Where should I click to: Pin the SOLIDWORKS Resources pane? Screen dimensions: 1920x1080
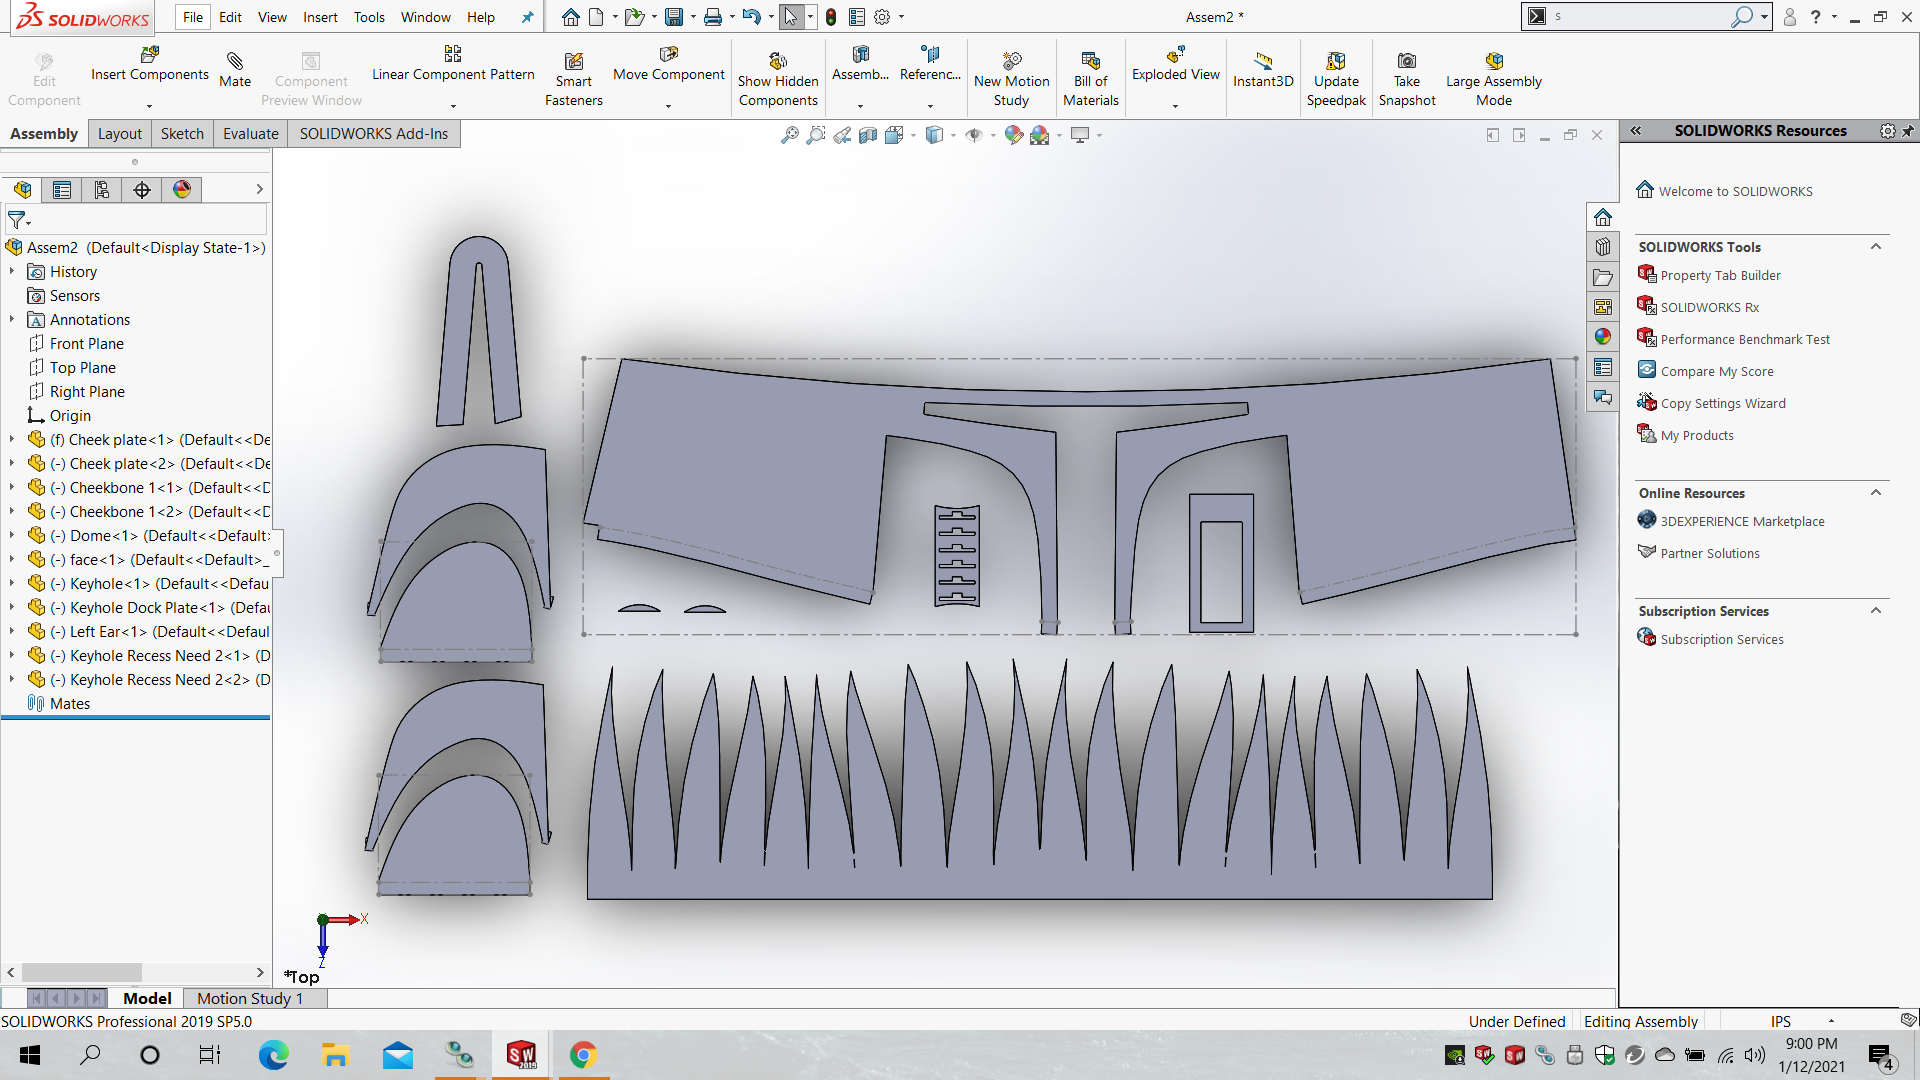point(1908,131)
